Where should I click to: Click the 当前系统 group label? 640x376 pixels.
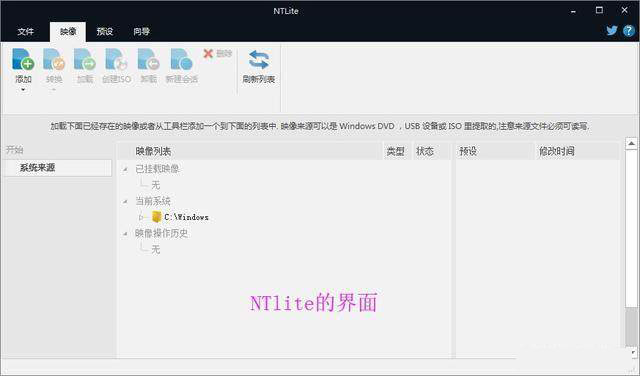[x=153, y=201]
